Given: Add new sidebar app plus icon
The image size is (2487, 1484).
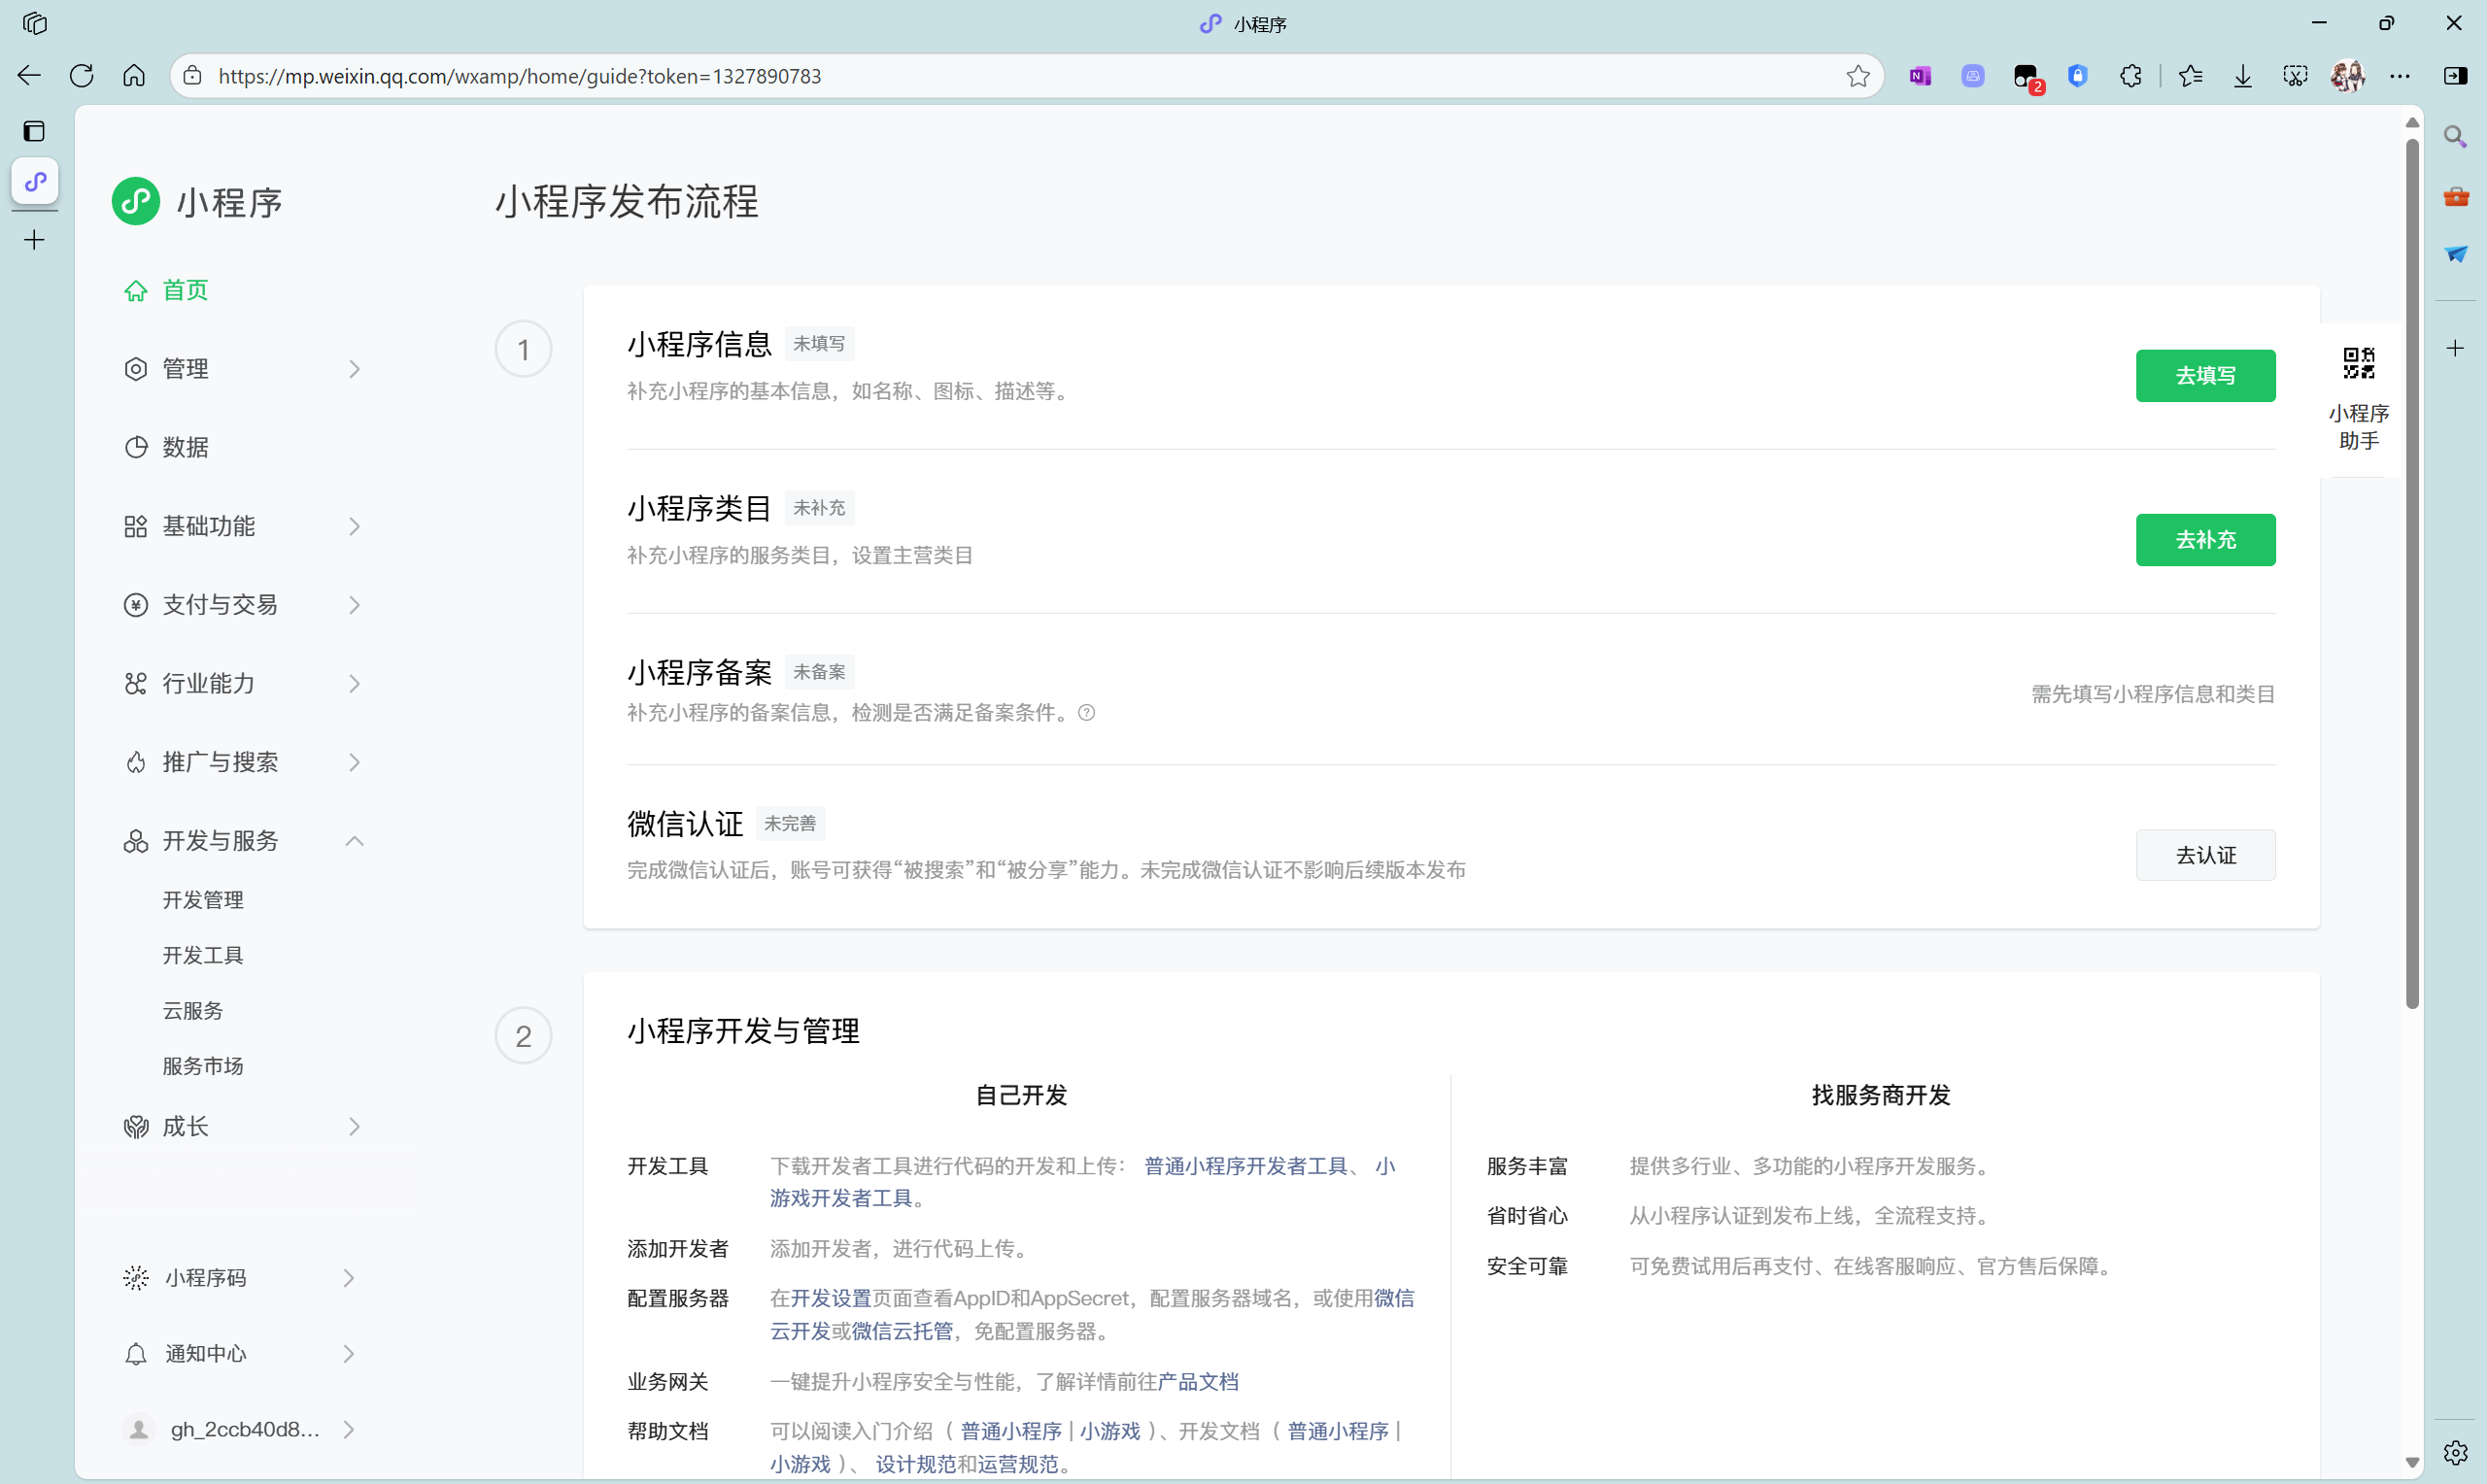Looking at the screenshot, I should pyautogui.click(x=2455, y=348).
